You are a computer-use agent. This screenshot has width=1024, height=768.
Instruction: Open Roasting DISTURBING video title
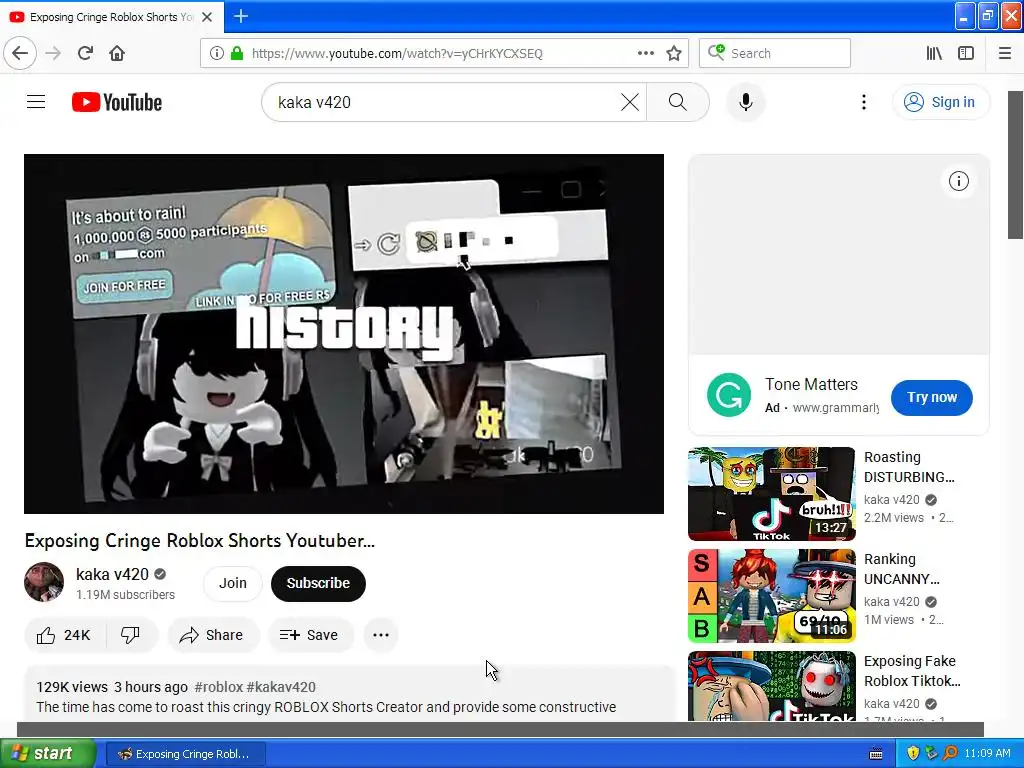pyautogui.click(x=909, y=467)
